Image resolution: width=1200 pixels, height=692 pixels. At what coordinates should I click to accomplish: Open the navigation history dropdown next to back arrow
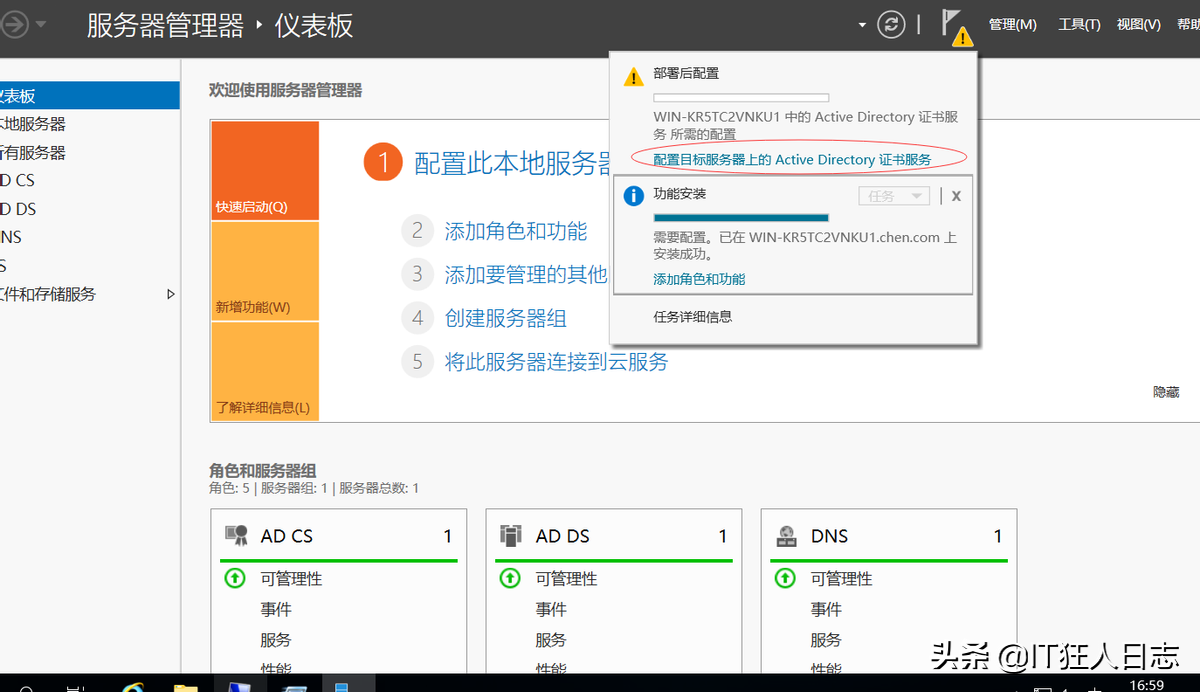click(x=41, y=24)
